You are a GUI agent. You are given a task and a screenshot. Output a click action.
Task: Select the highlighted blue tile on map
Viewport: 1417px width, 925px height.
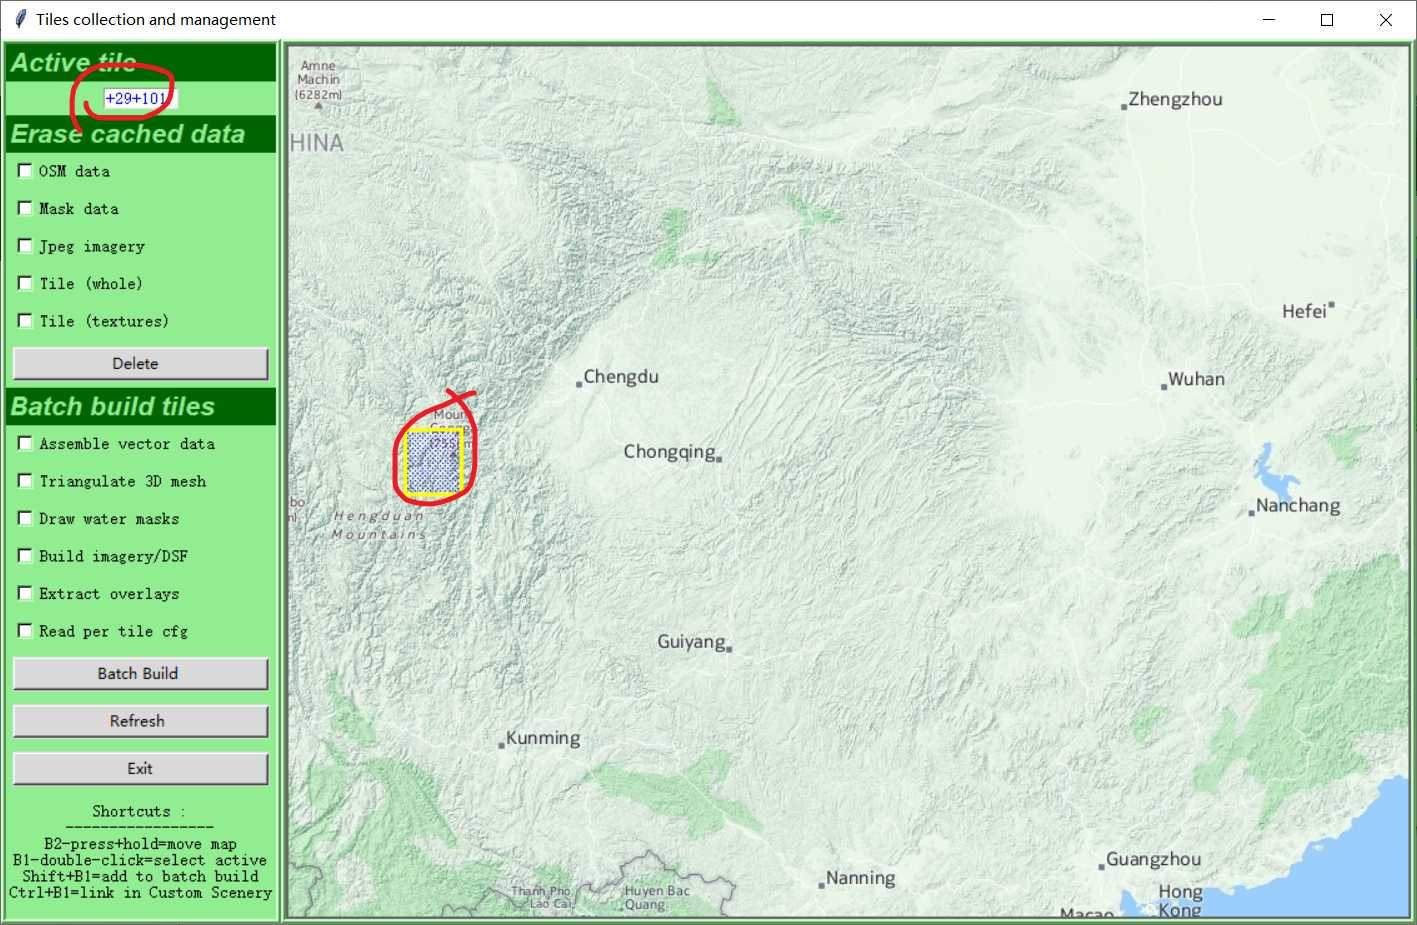[x=434, y=462]
